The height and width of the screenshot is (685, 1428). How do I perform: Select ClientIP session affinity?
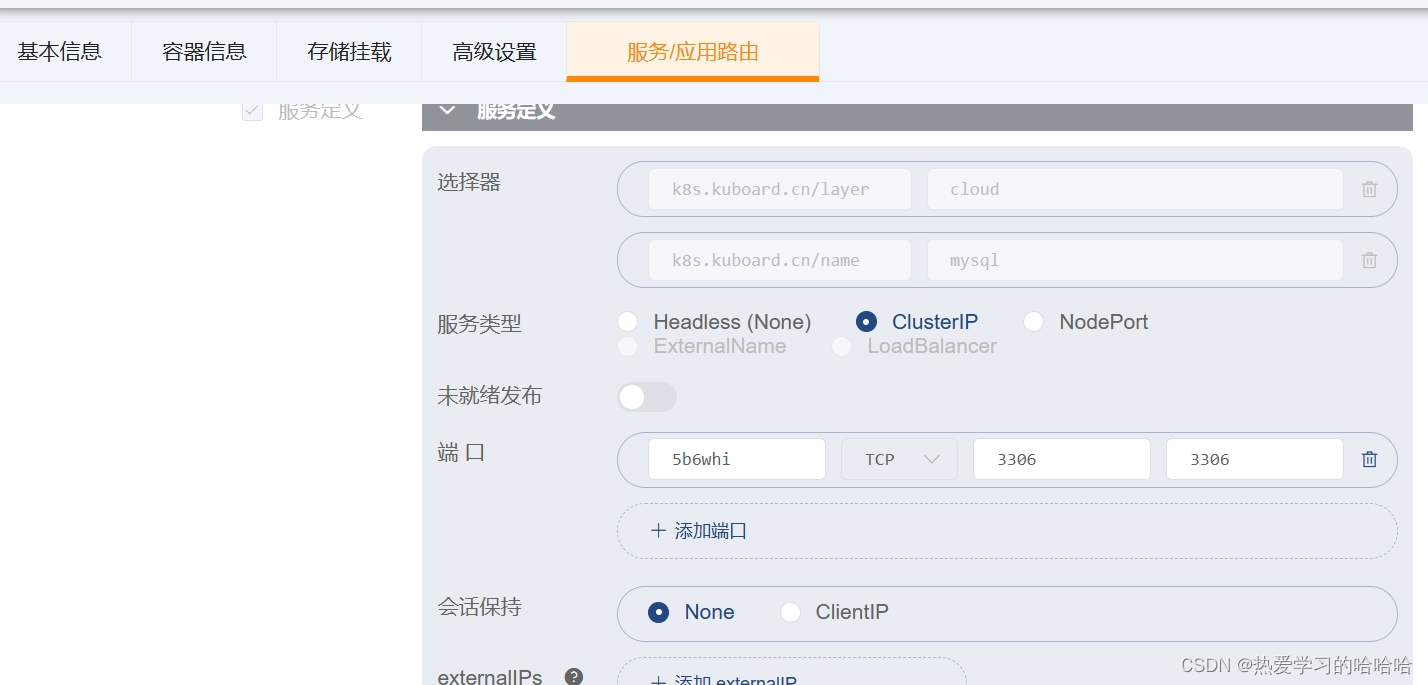[x=791, y=612]
